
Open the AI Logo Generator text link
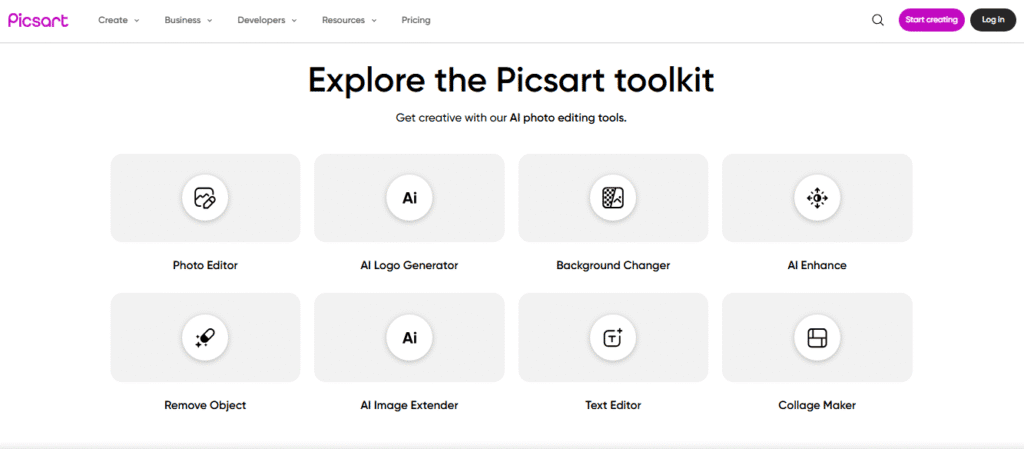click(409, 266)
